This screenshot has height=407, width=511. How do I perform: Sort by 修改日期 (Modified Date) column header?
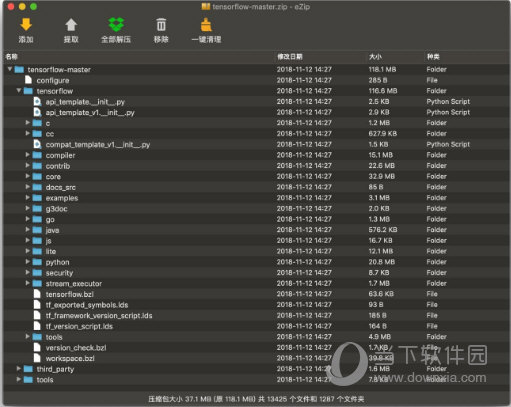point(290,57)
